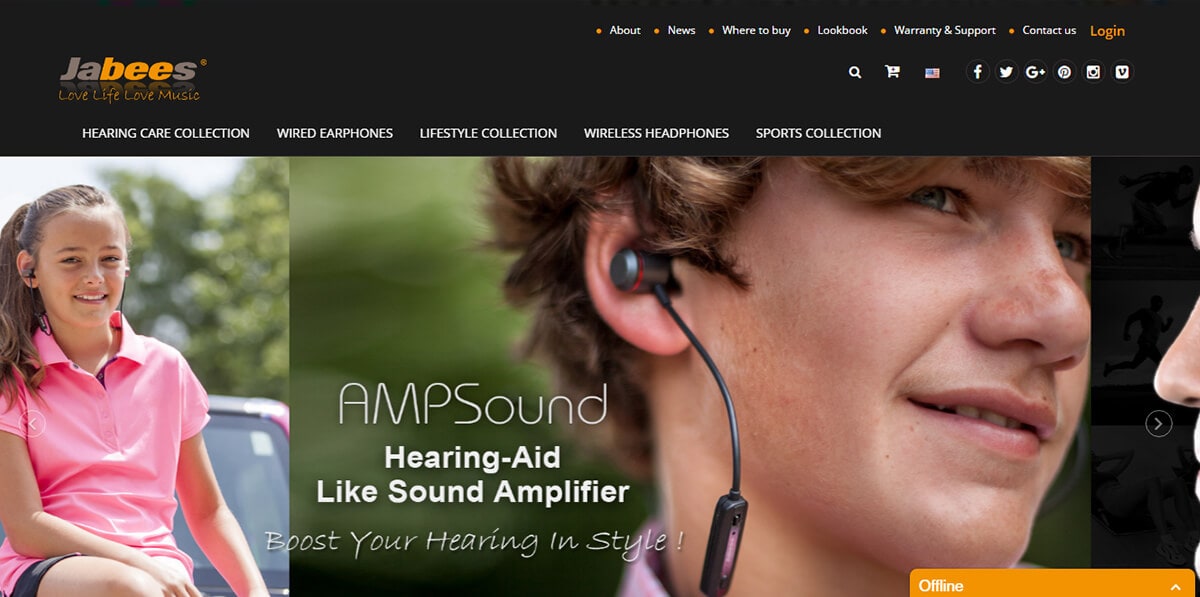This screenshot has width=1200, height=597.
Task: Click the Jabees logo
Action: (131, 80)
